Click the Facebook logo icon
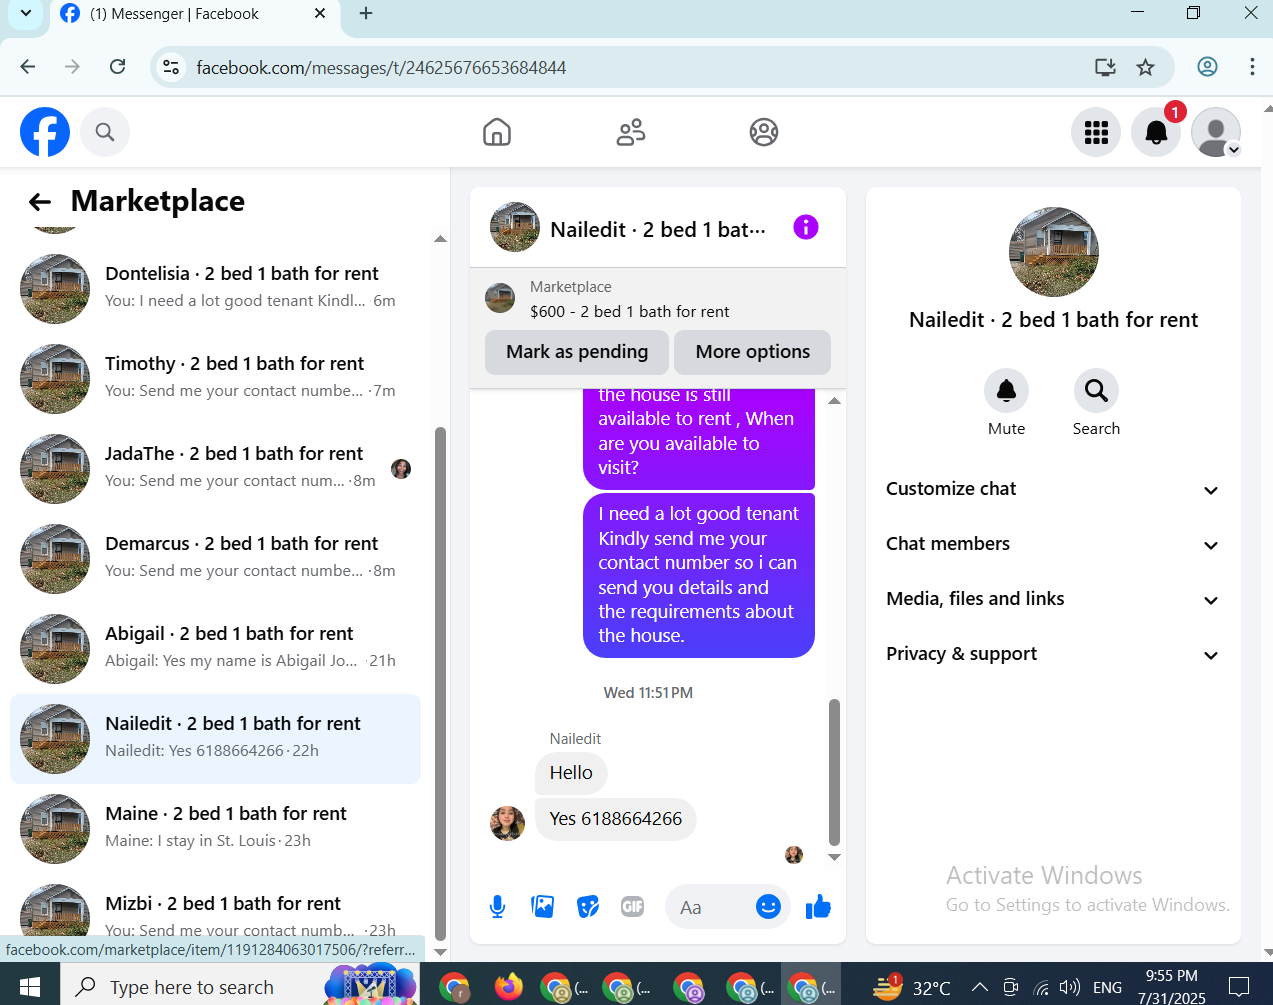The width and height of the screenshot is (1273, 1005). 45,132
